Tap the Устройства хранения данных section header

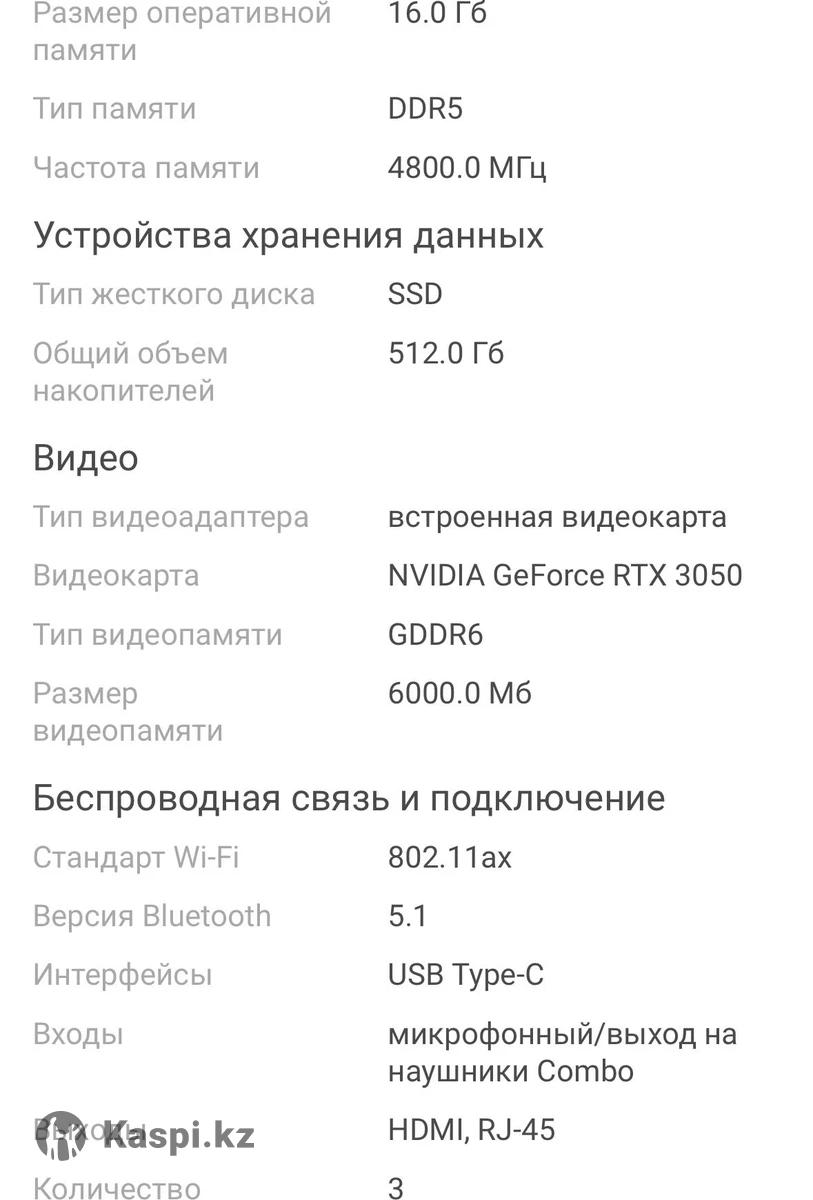288,236
